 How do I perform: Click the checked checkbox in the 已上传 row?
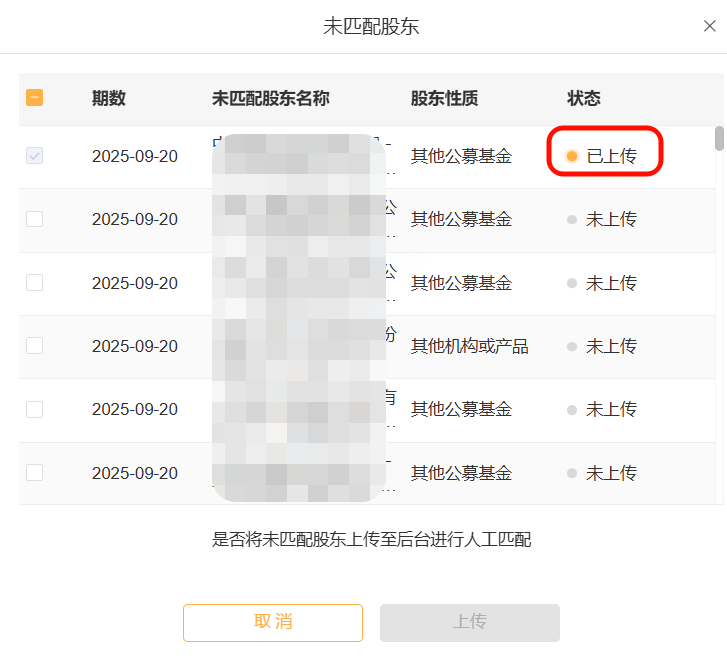tap(35, 156)
